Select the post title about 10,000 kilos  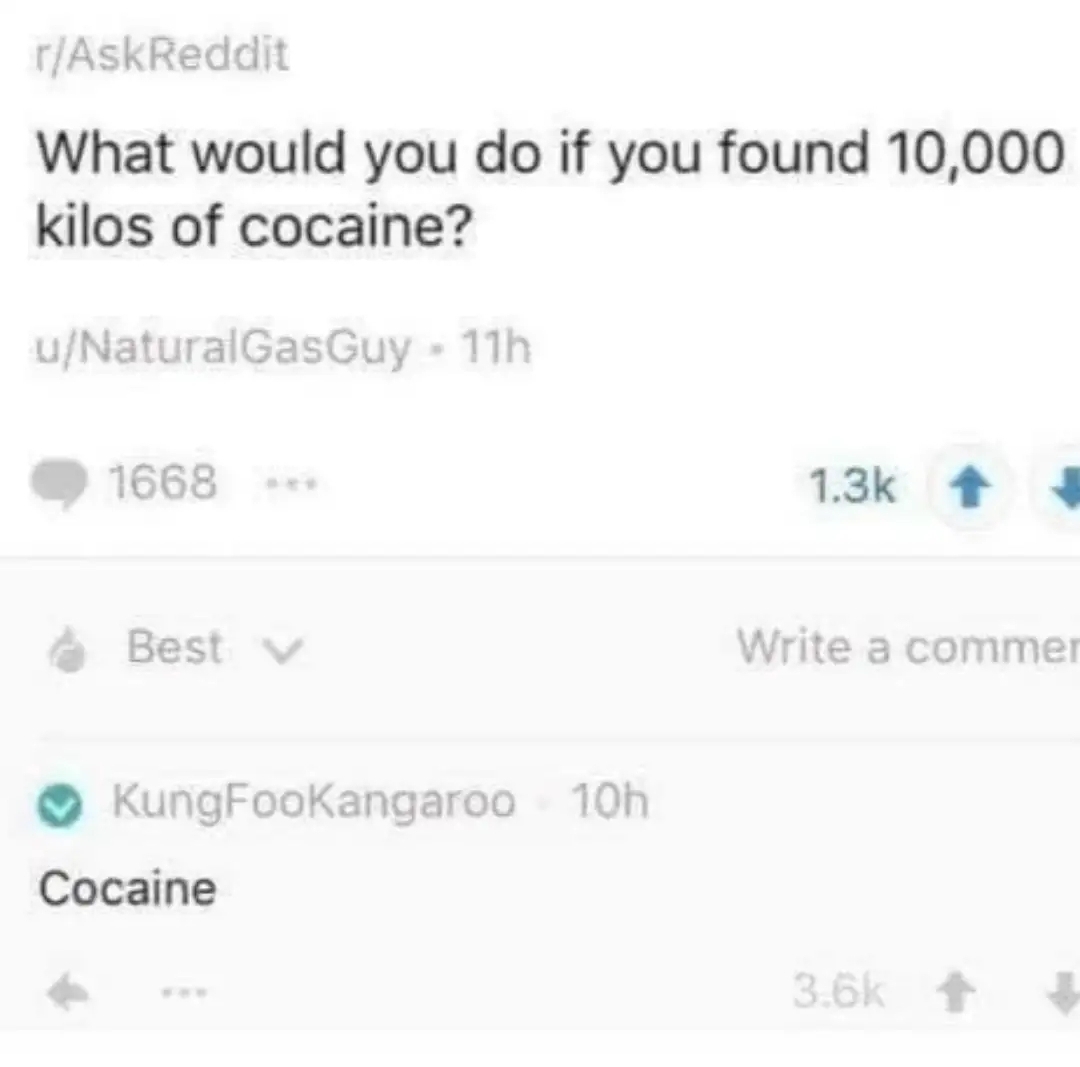tap(550, 187)
